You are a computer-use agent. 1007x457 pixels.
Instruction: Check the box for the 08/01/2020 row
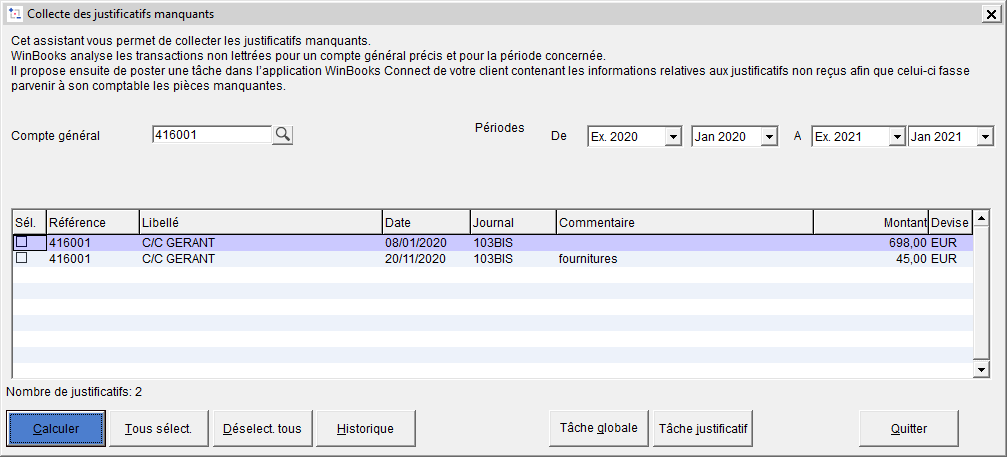pos(21,242)
